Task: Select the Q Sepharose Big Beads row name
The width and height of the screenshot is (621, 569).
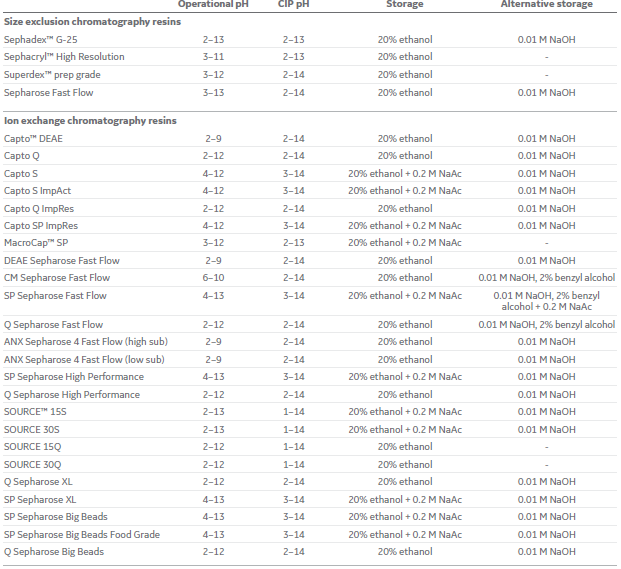Action: (54, 552)
